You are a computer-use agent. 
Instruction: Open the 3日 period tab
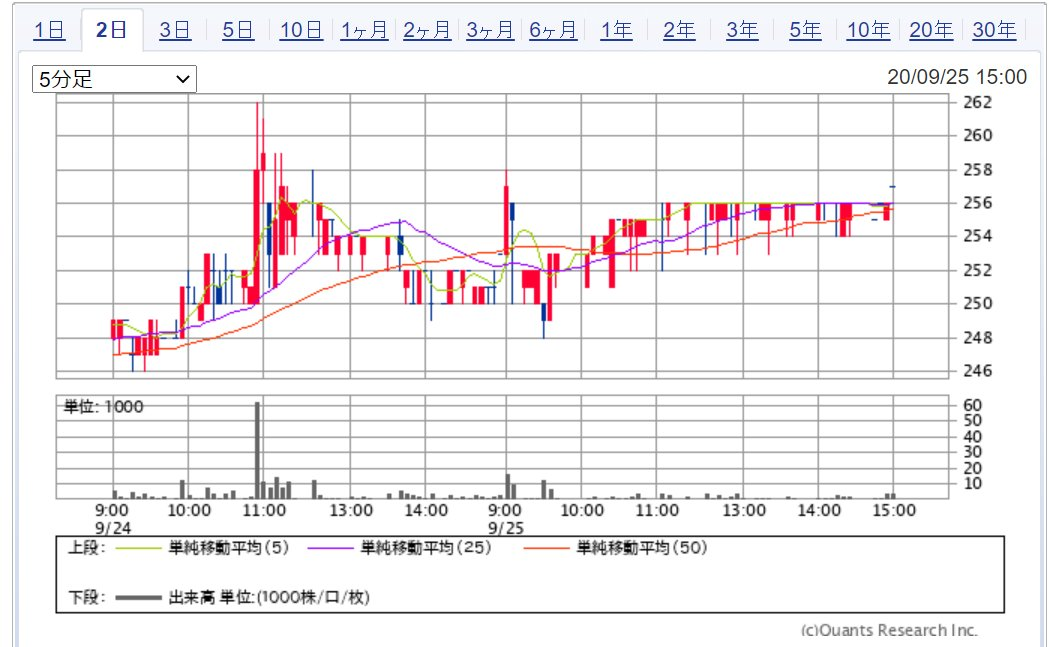(175, 30)
